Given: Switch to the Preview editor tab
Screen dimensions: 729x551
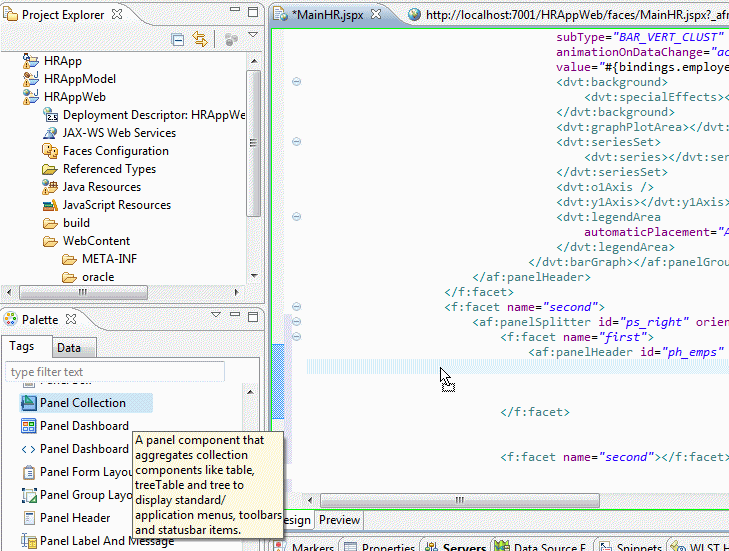Looking at the screenshot, I should click(x=339, y=520).
